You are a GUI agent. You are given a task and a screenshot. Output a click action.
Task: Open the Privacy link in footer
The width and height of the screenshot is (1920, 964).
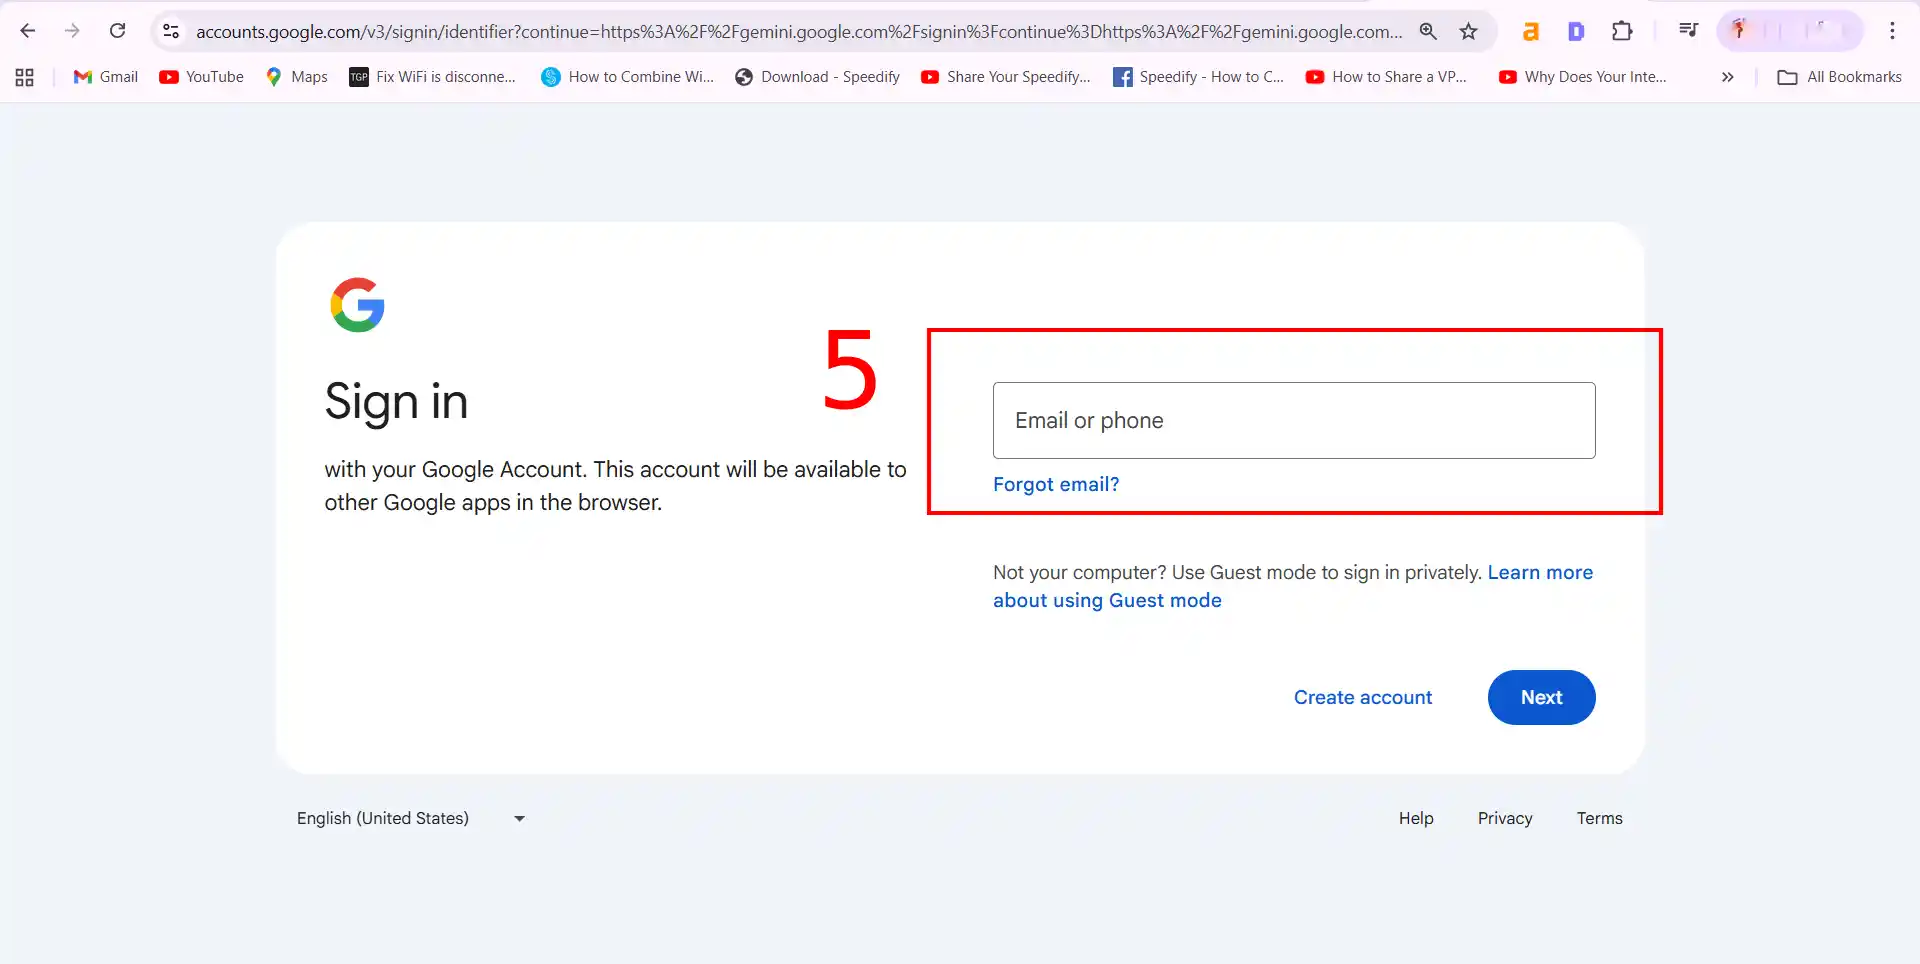coord(1505,818)
